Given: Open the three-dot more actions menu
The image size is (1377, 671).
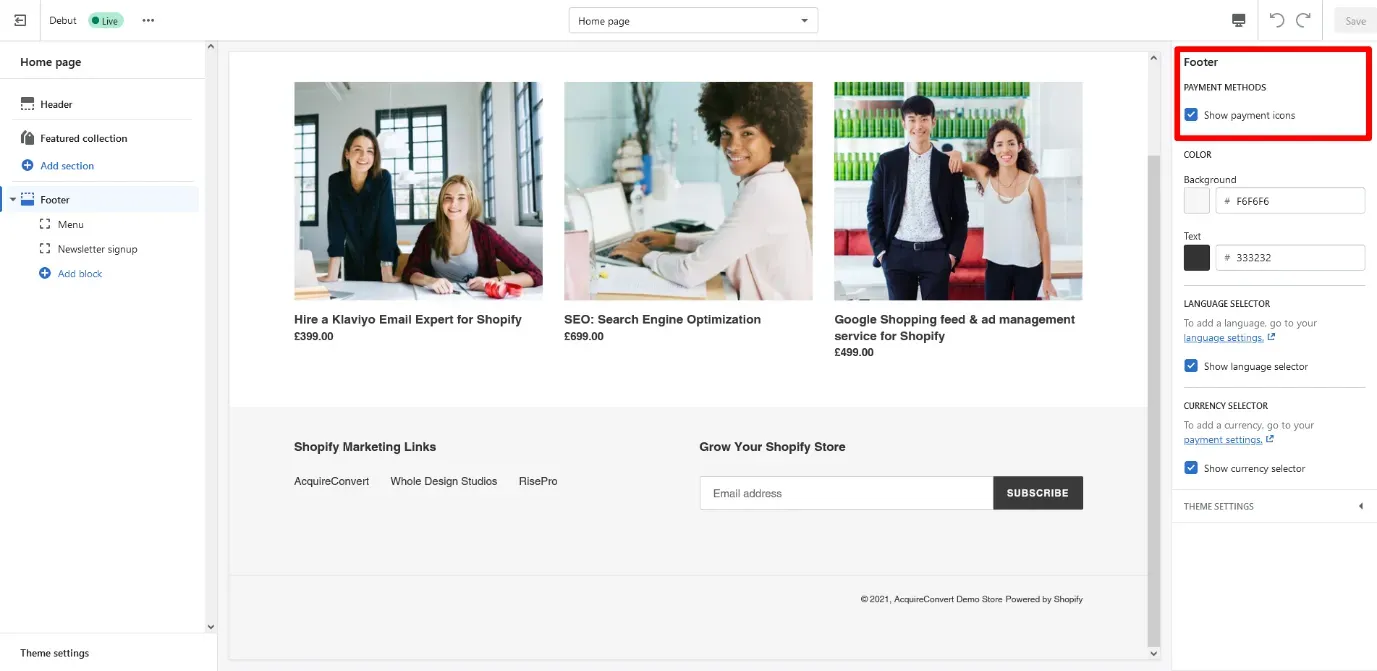Looking at the screenshot, I should [x=148, y=20].
